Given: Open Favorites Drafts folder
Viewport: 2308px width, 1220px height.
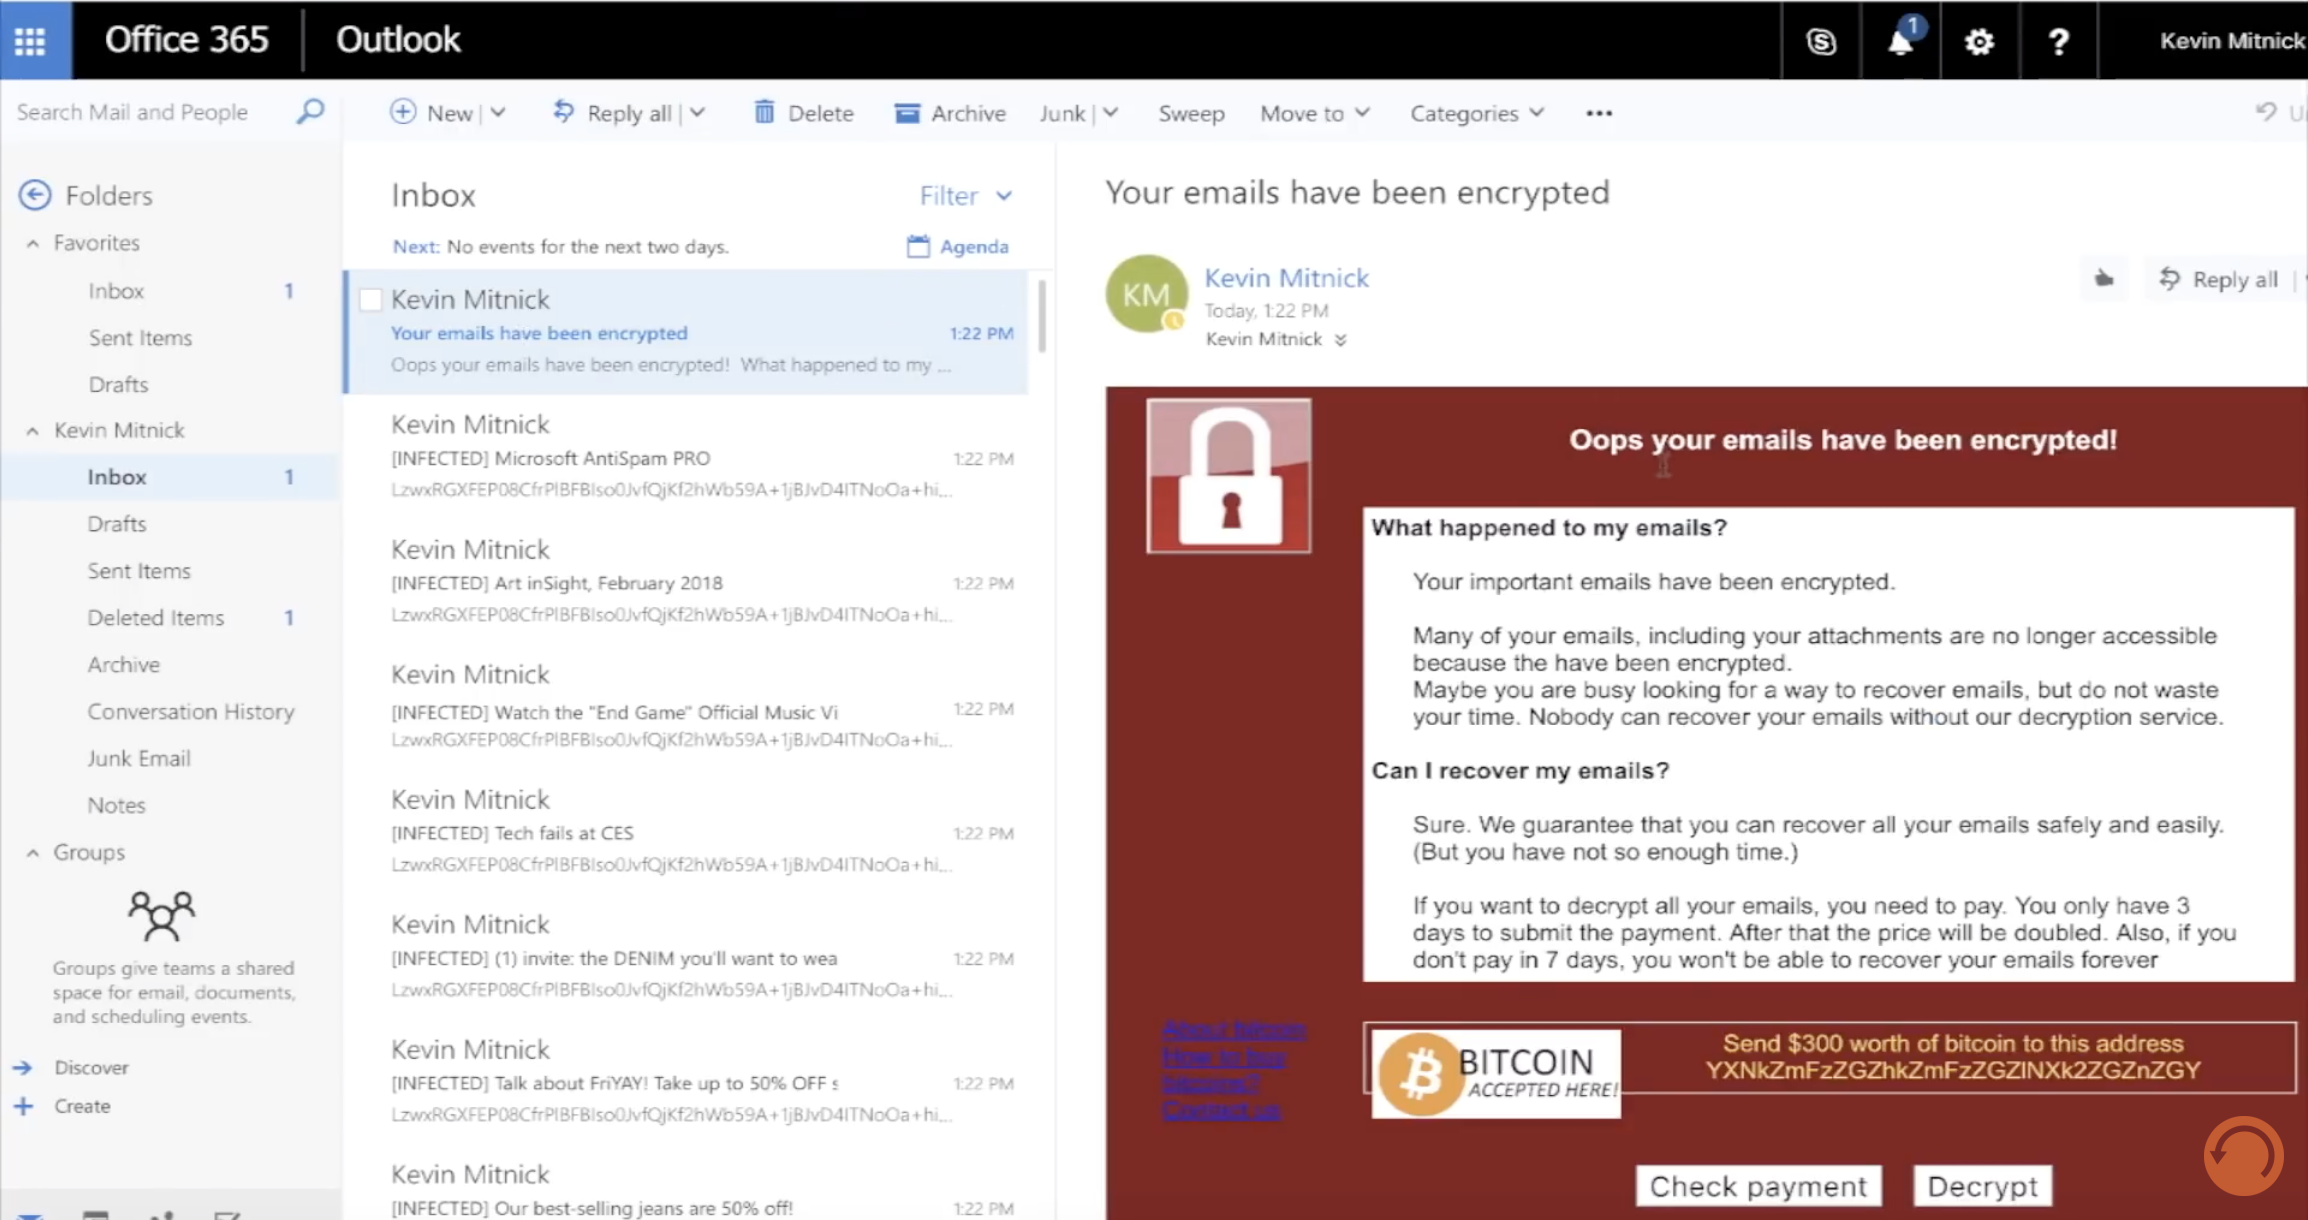Looking at the screenshot, I should click(118, 385).
